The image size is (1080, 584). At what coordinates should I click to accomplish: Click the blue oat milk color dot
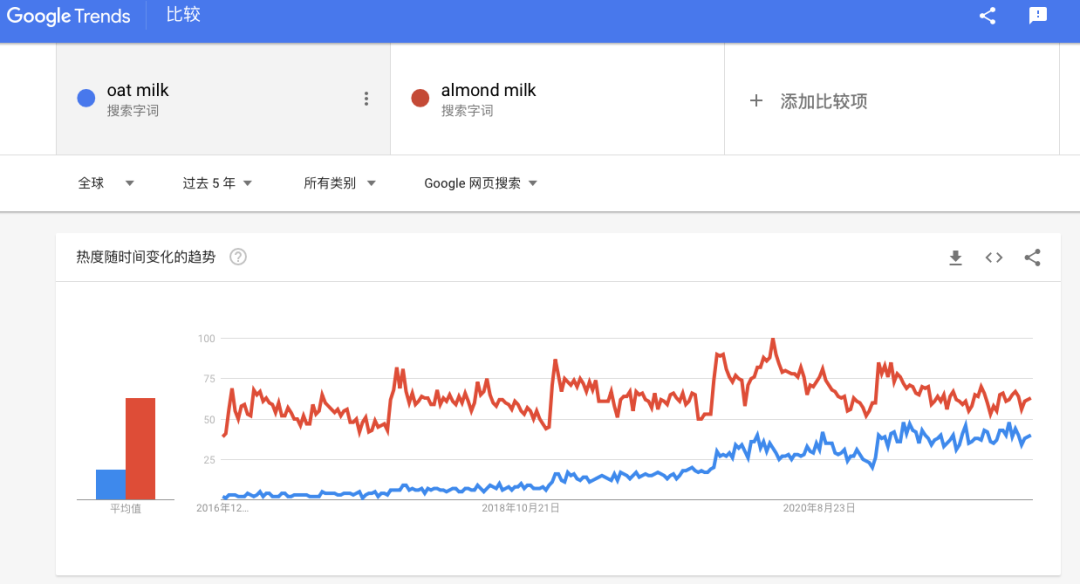86,98
